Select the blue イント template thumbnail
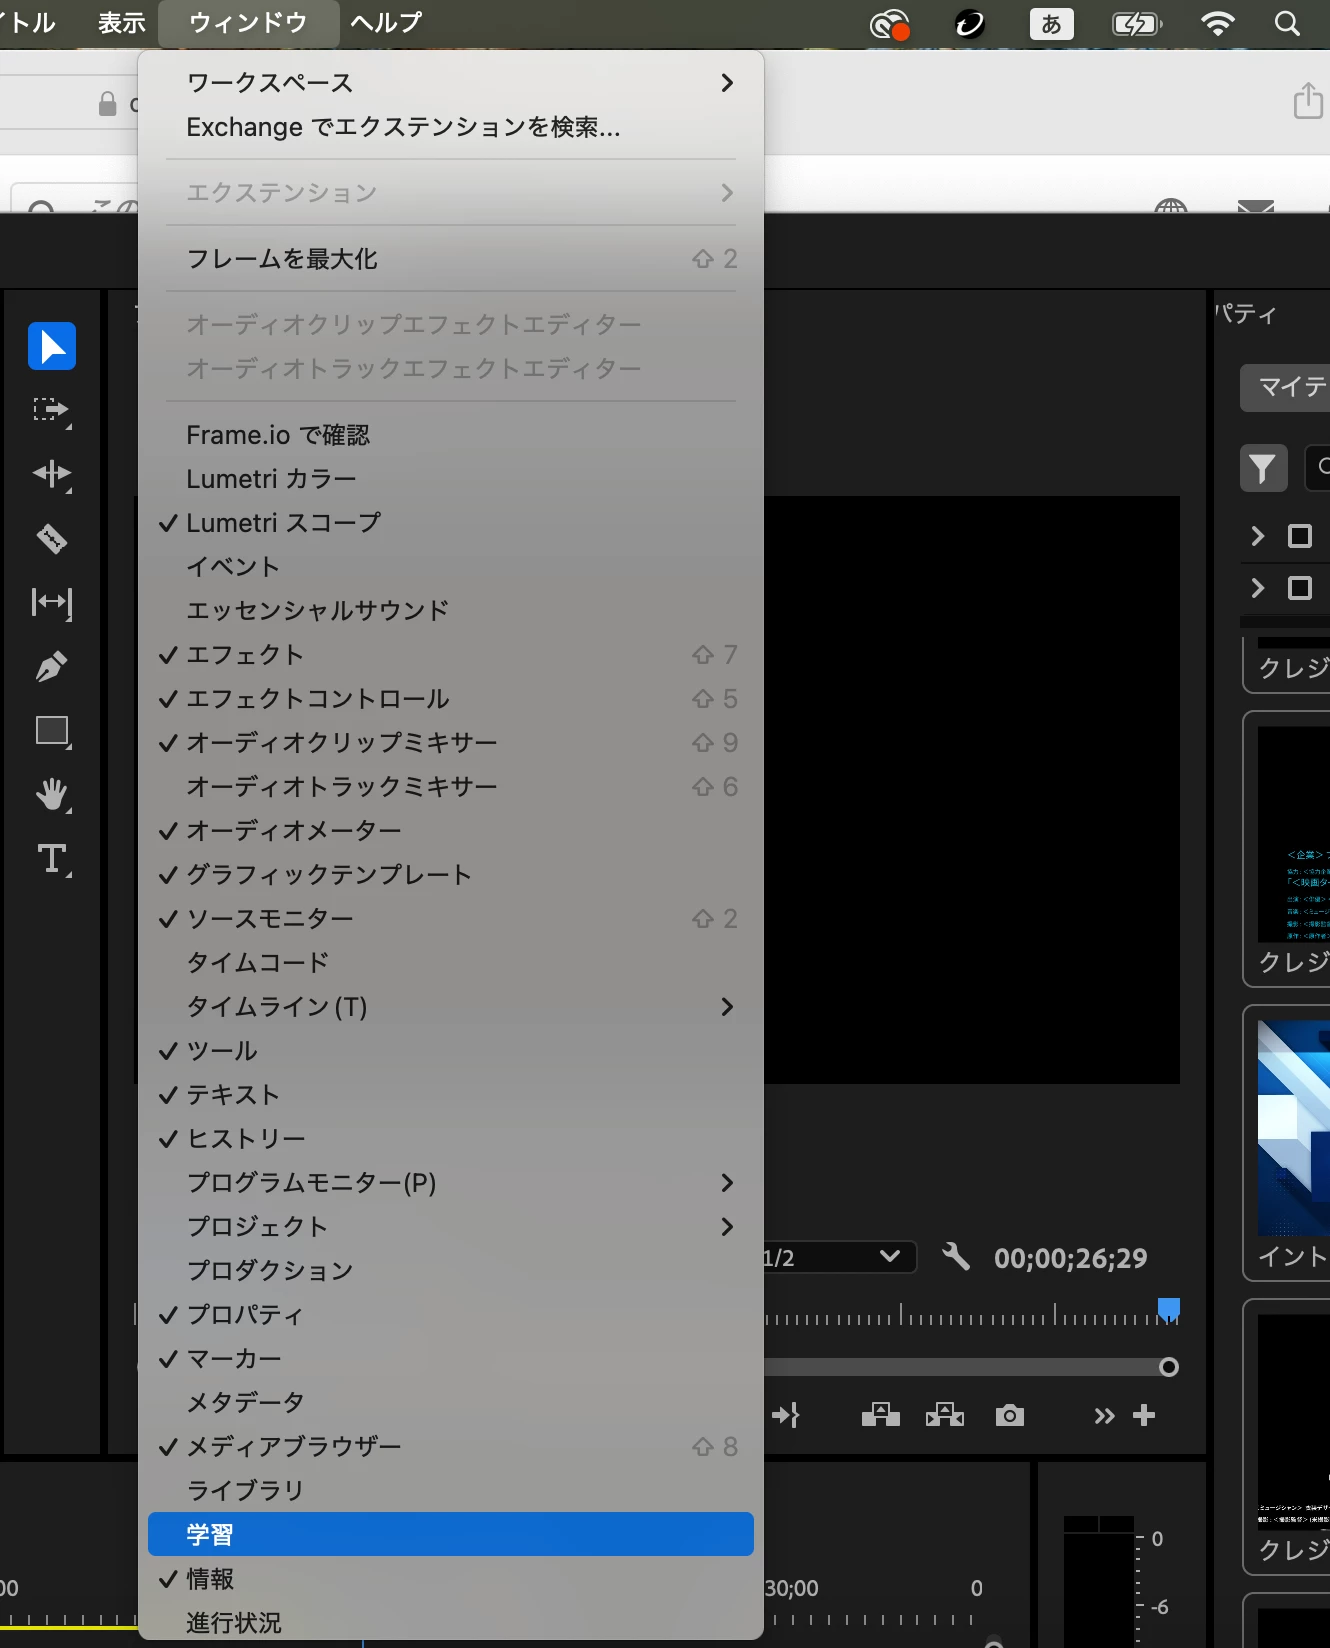The width and height of the screenshot is (1330, 1648). (1294, 1128)
